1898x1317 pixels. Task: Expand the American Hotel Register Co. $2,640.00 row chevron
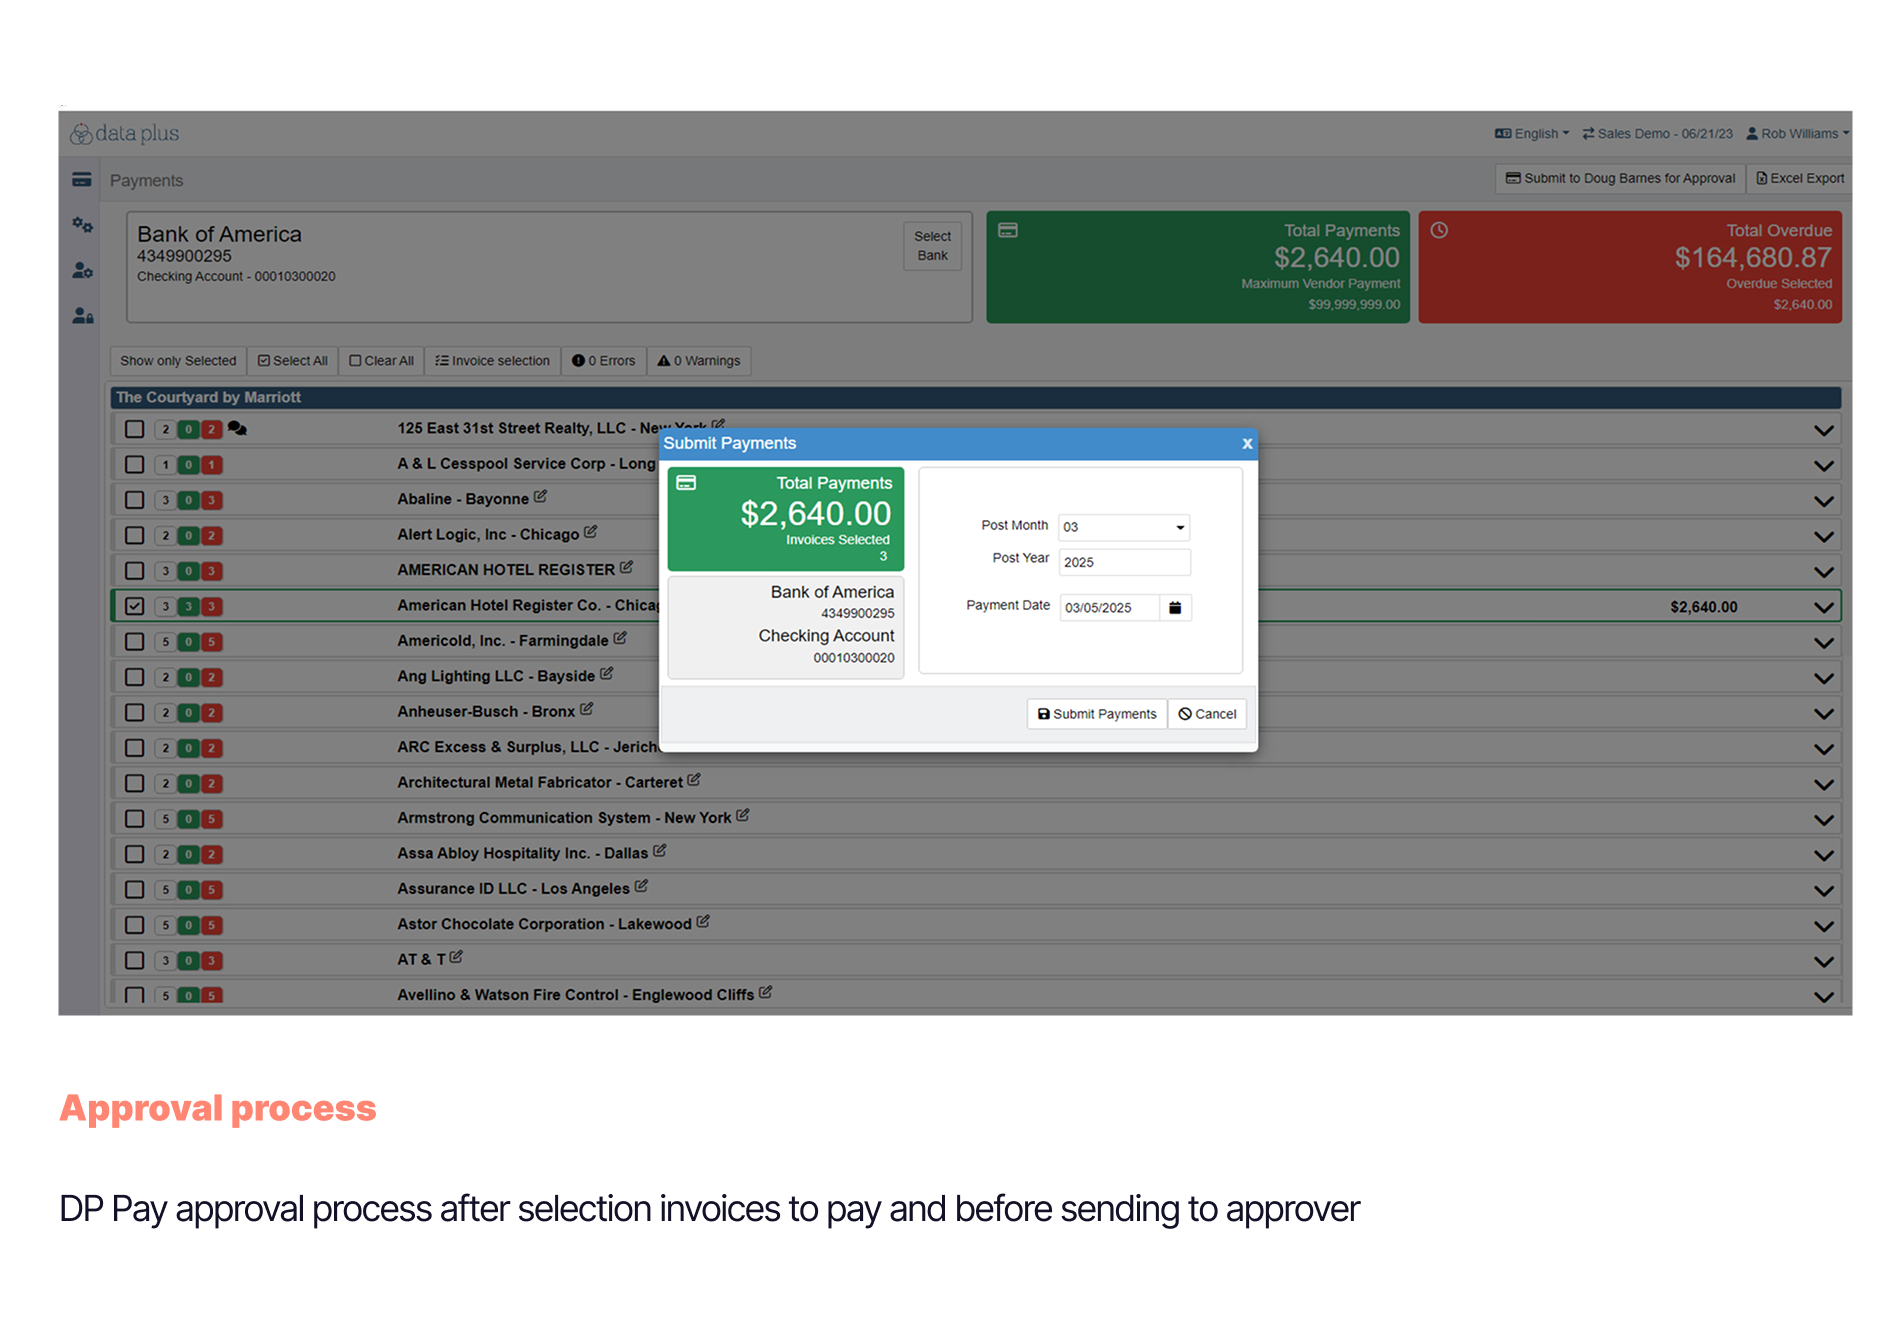(x=1824, y=607)
